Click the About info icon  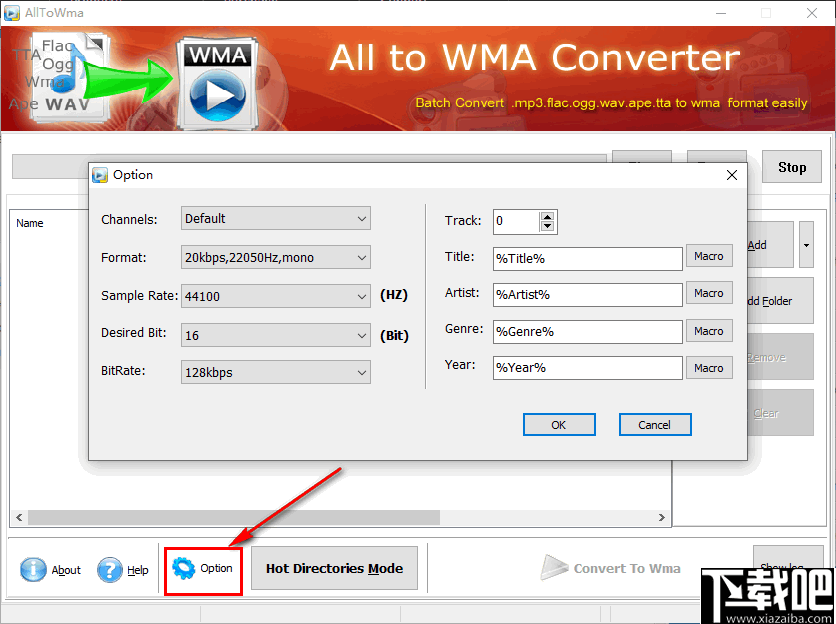(x=32, y=570)
